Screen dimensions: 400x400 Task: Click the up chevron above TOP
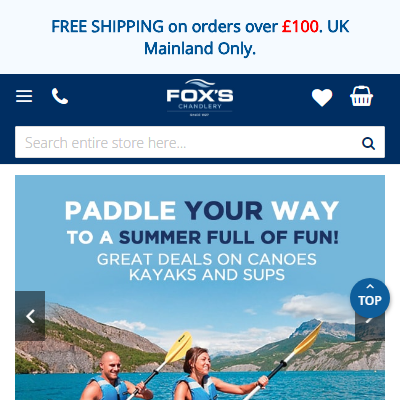[370, 286]
